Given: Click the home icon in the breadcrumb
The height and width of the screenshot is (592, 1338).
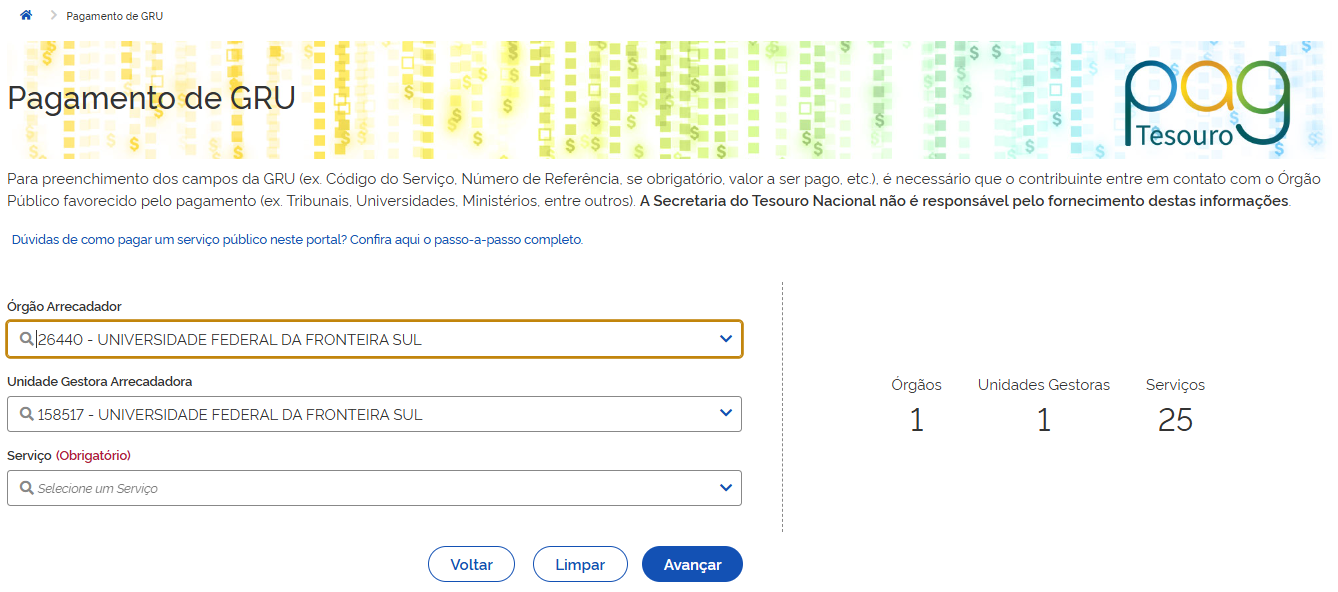Looking at the screenshot, I should tap(26, 16).
